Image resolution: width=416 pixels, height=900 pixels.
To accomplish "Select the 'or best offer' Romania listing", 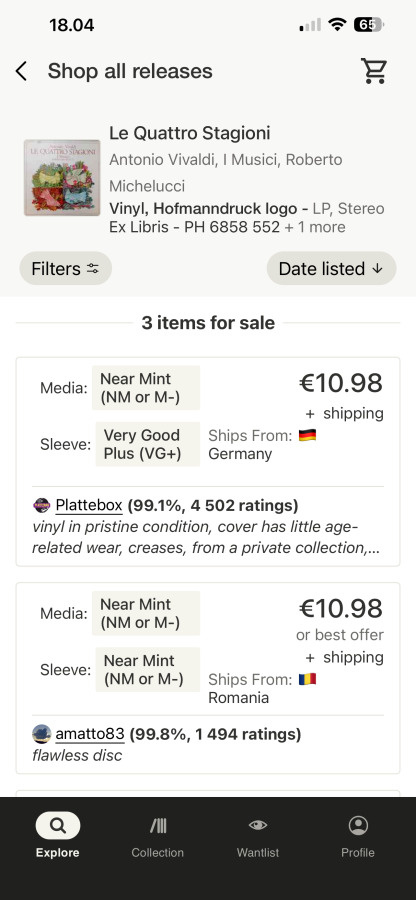I will click(x=340, y=635).
